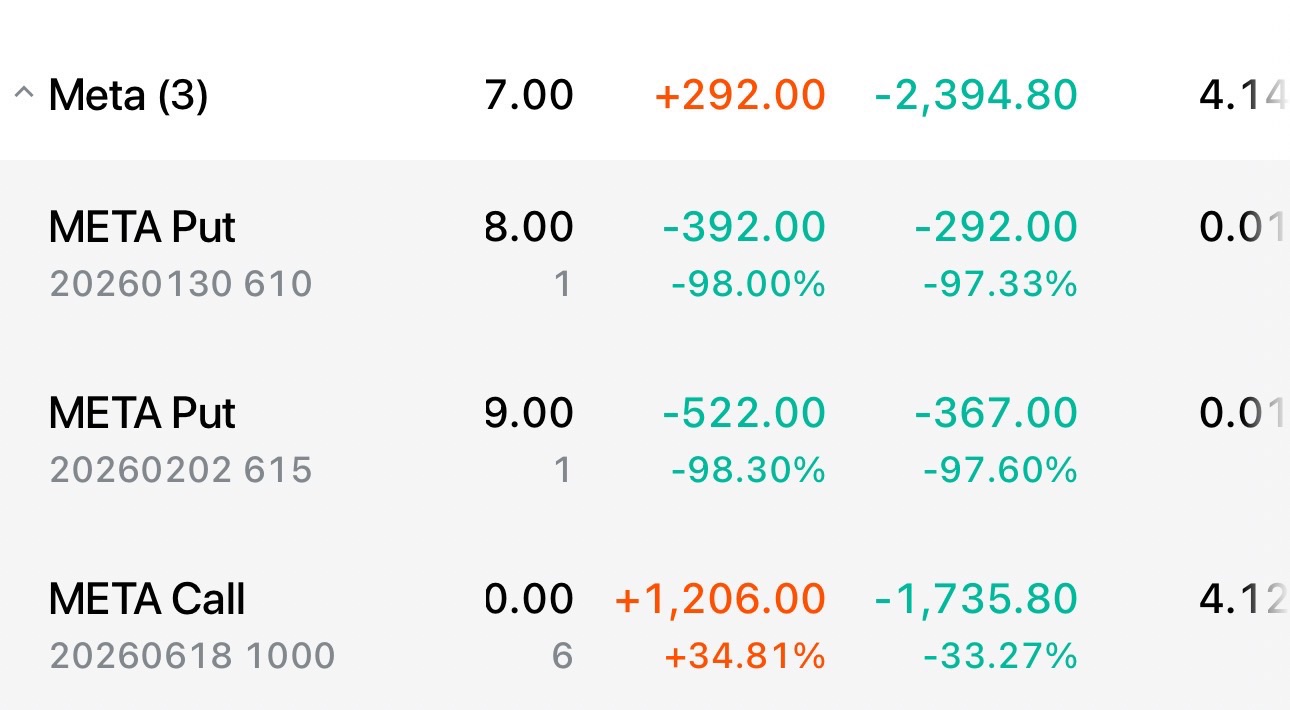
Task: Tap the -522.00 value on 615 Put
Action: [x=744, y=413]
